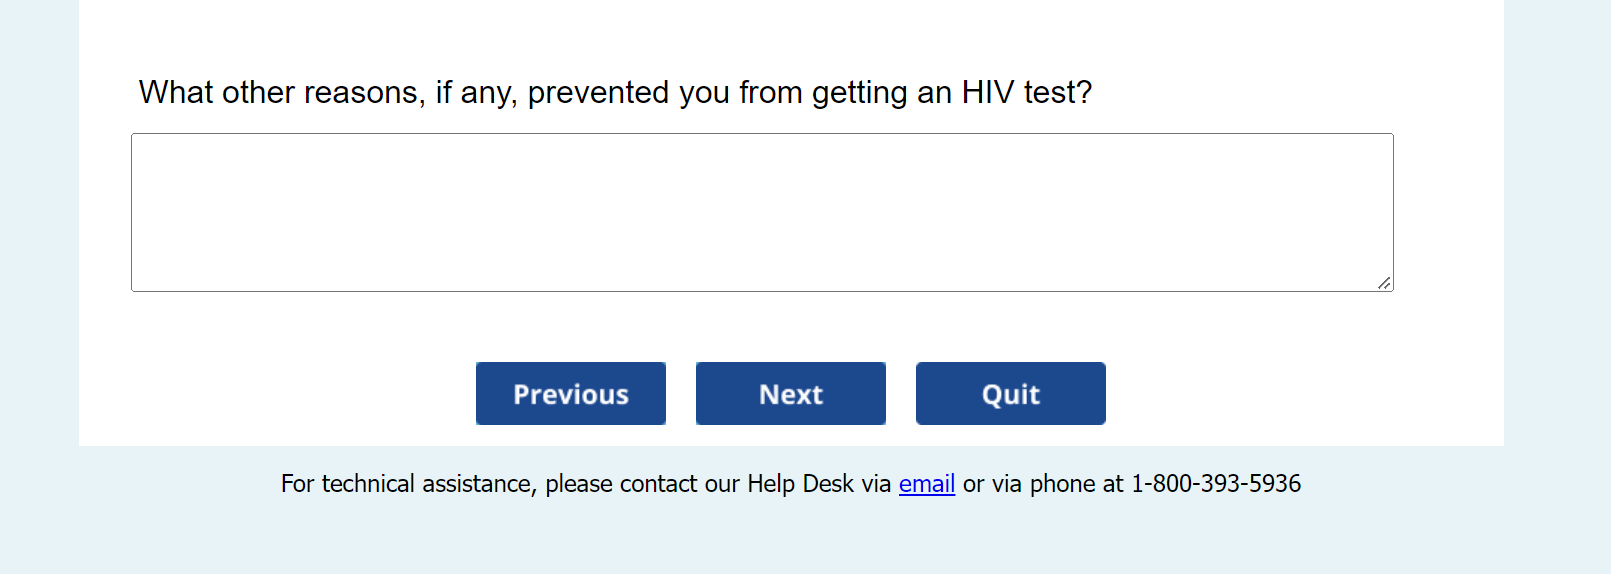Click the Previous button
Viewport: 1611px width, 574px height.
(570, 394)
